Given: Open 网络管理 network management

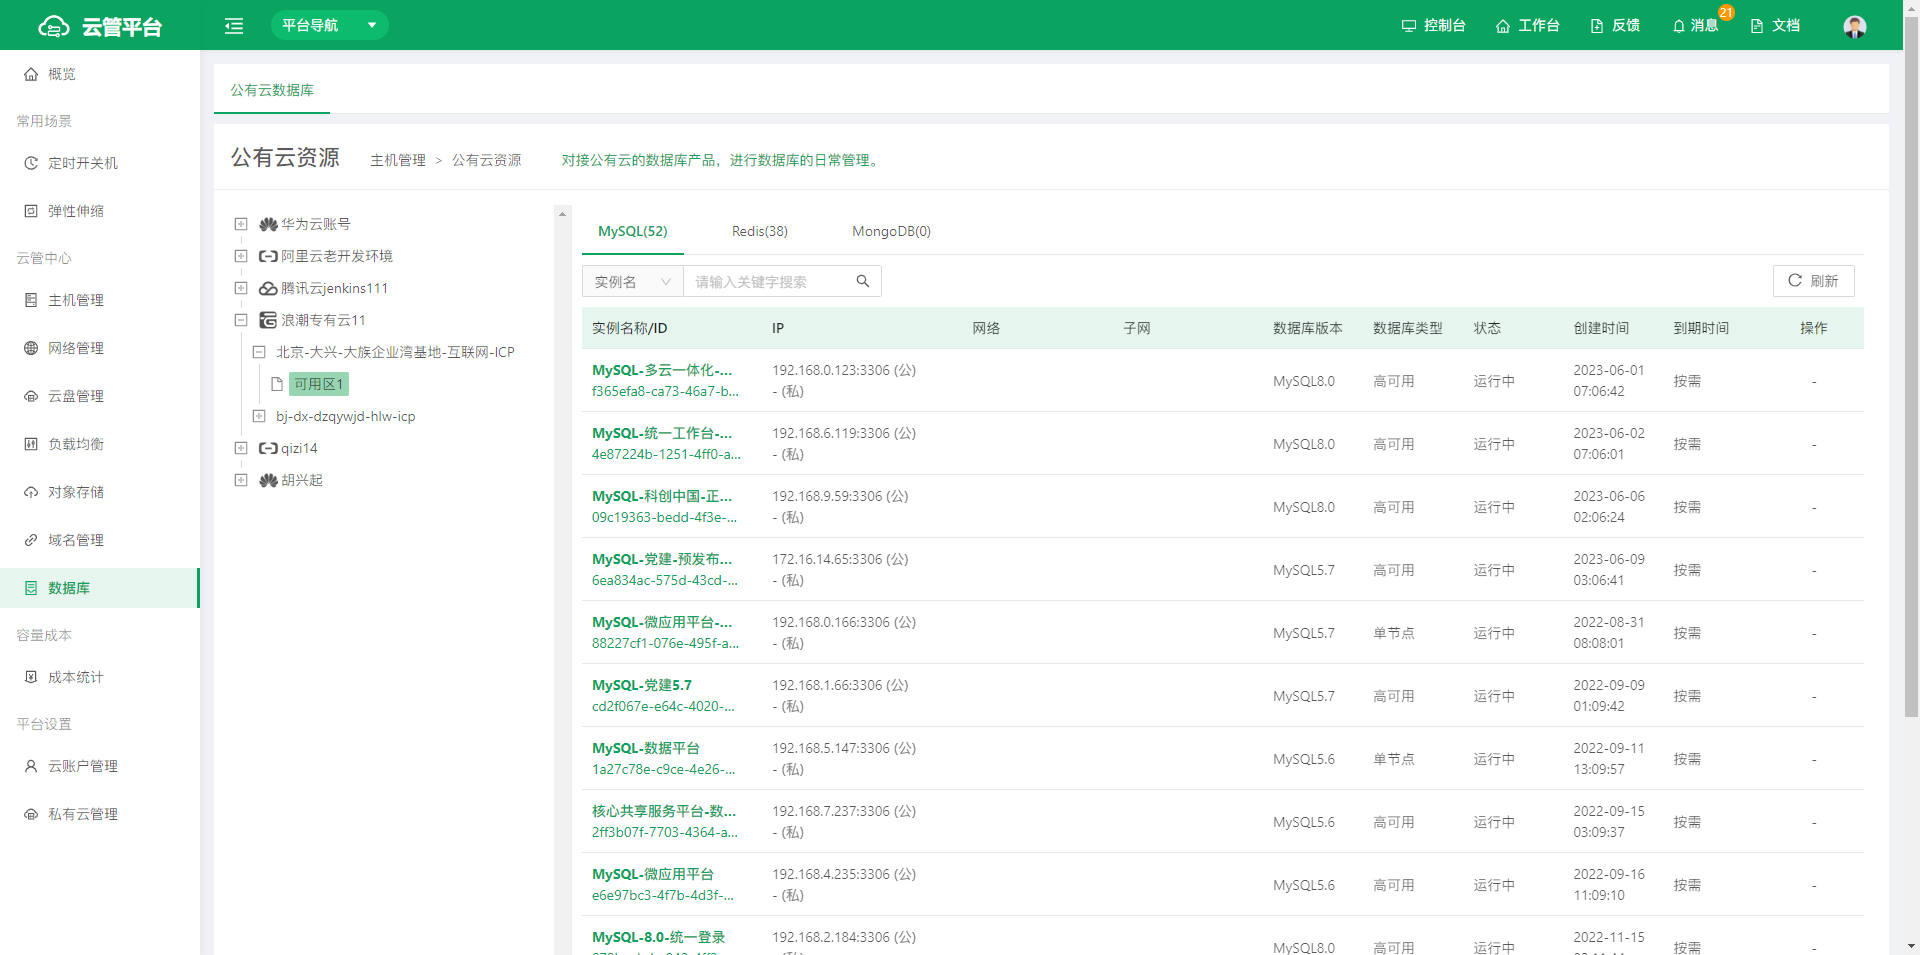Looking at the screenshot, I should [x=100, y=348].
